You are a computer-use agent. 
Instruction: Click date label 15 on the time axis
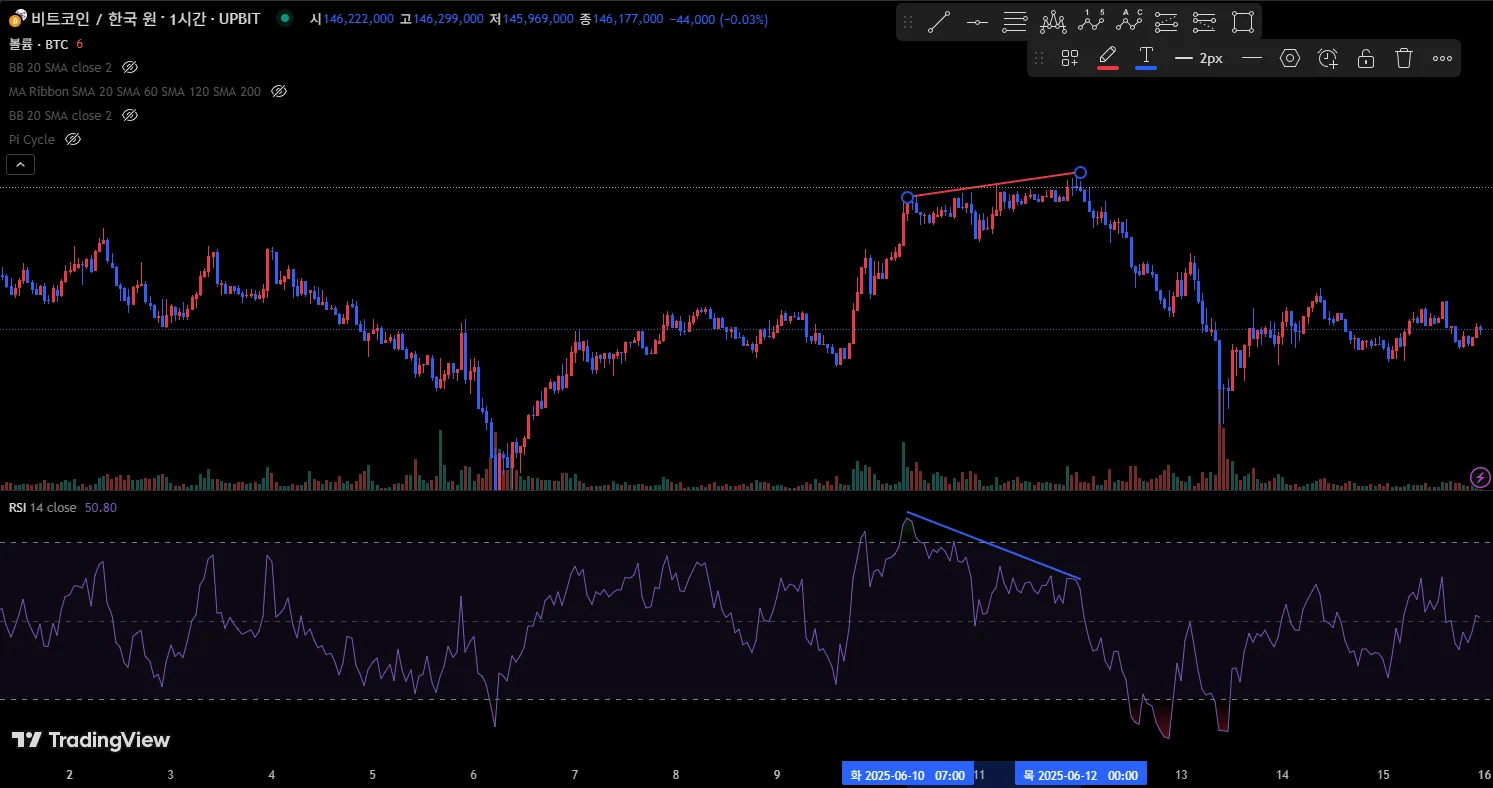1384,775
